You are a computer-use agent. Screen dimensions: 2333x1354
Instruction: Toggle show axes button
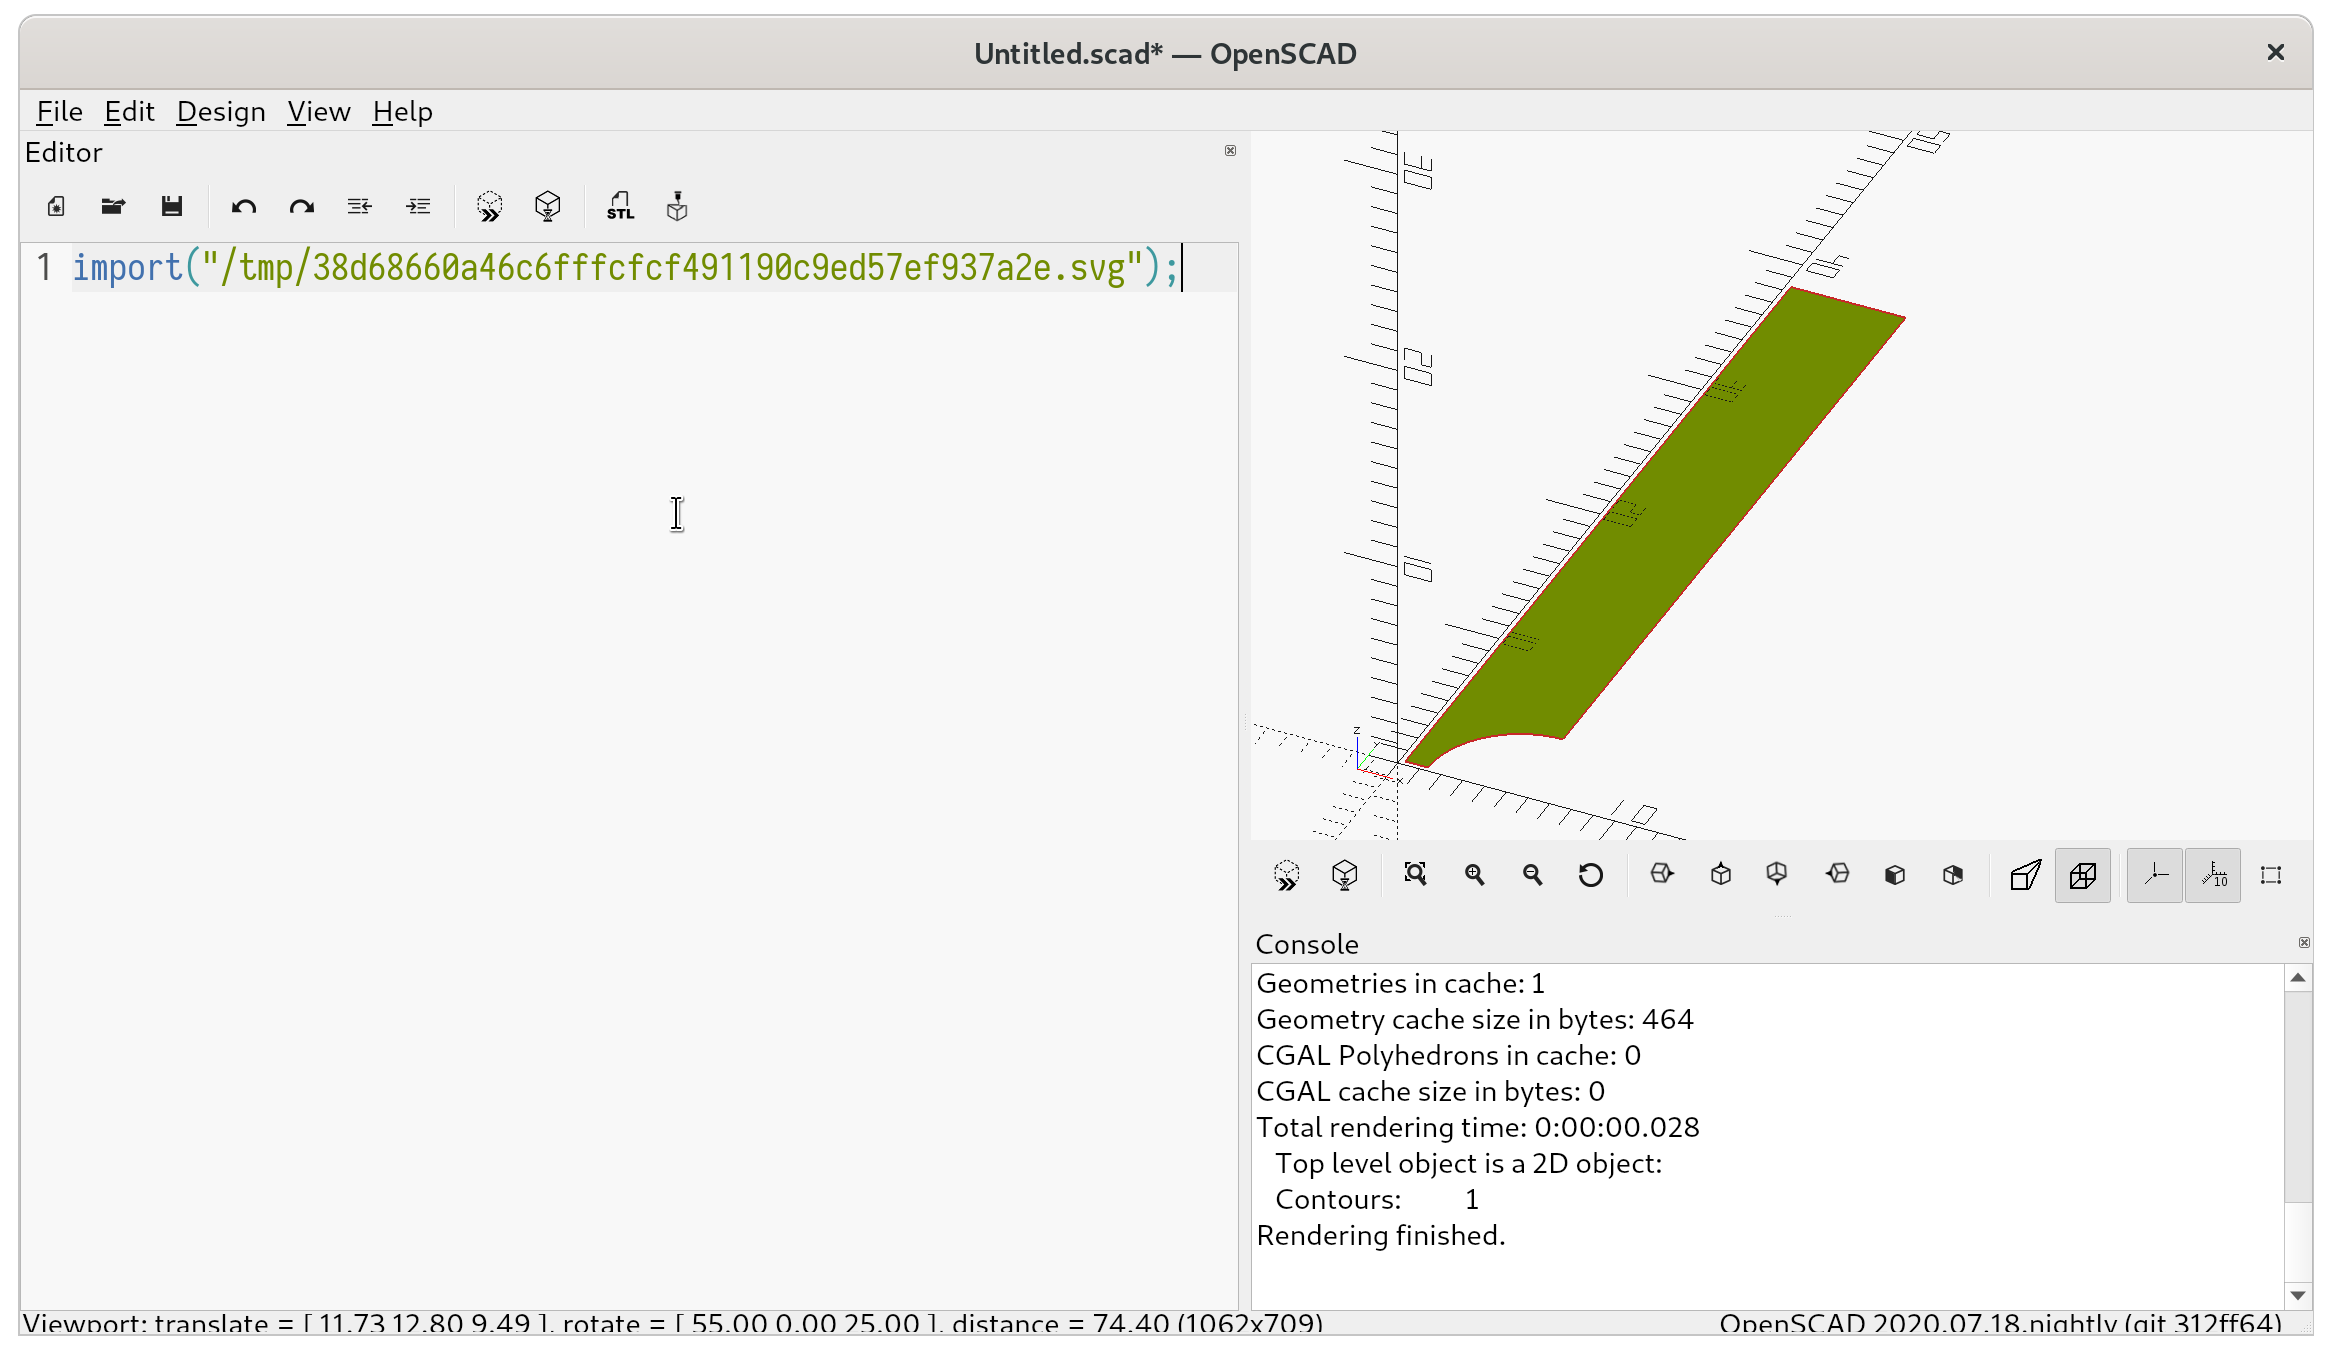tap(2155, 875)
